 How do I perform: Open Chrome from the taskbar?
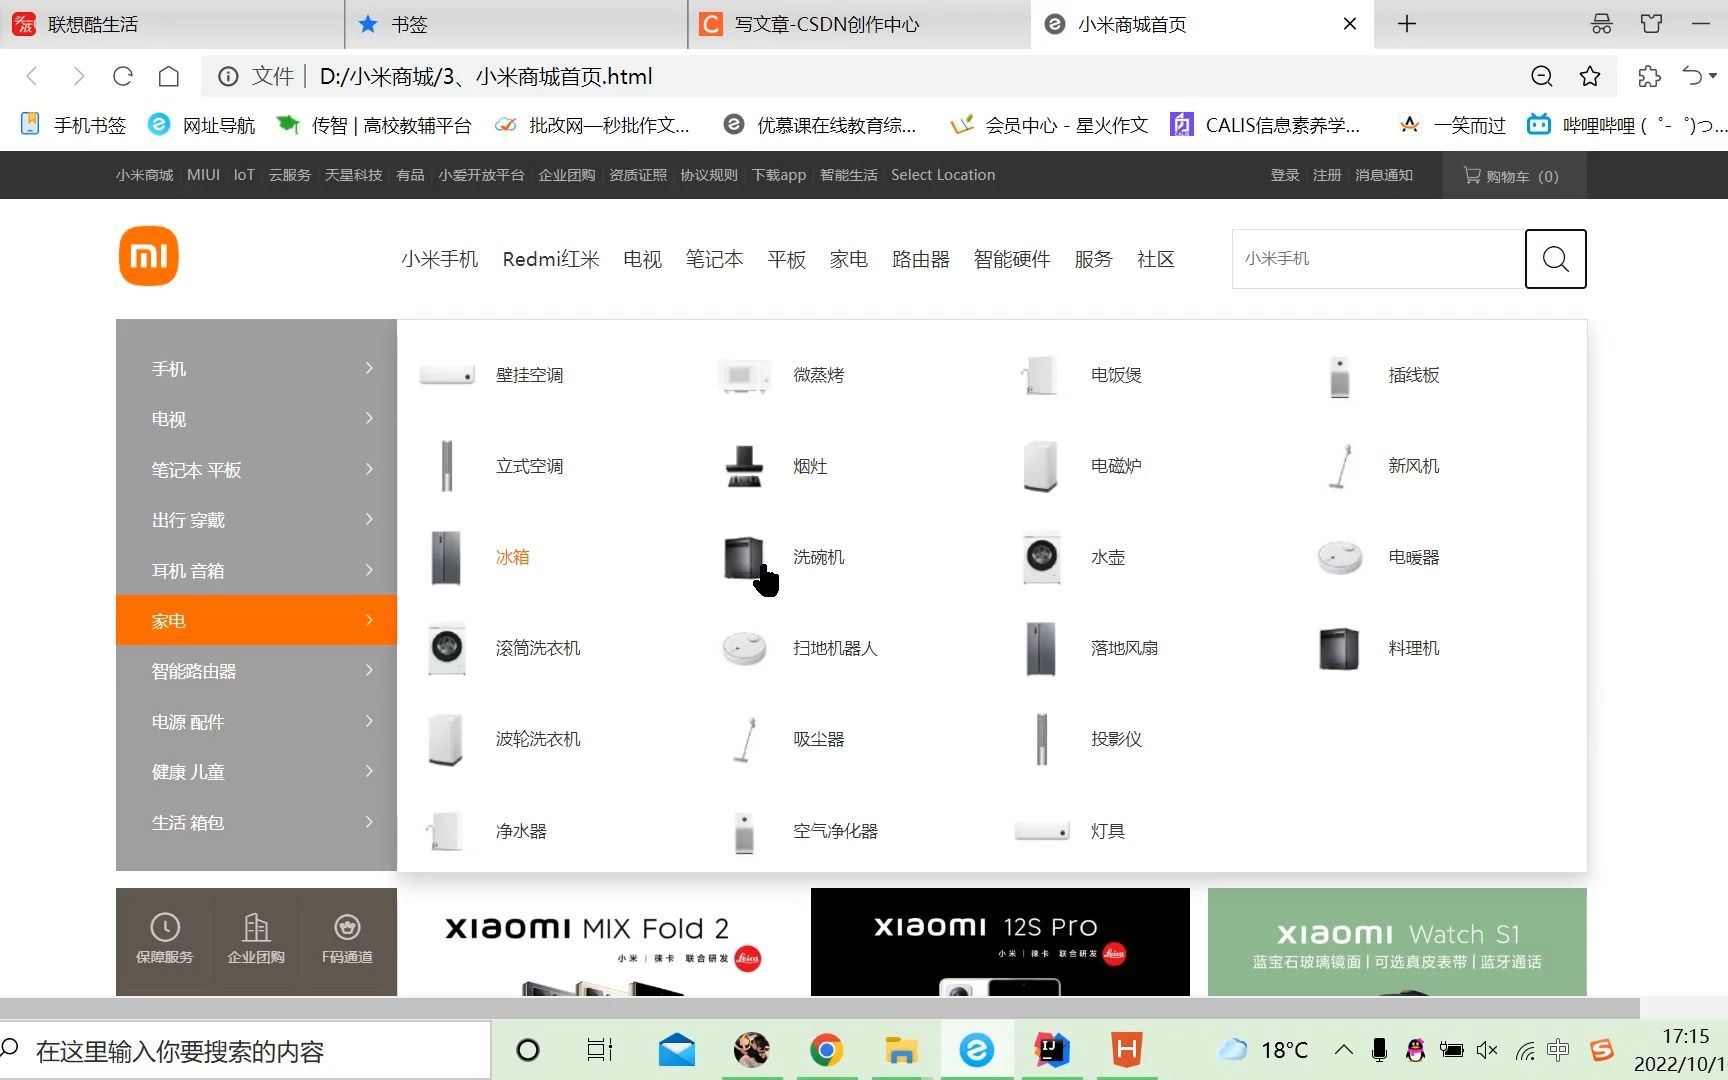(826, 1050)
